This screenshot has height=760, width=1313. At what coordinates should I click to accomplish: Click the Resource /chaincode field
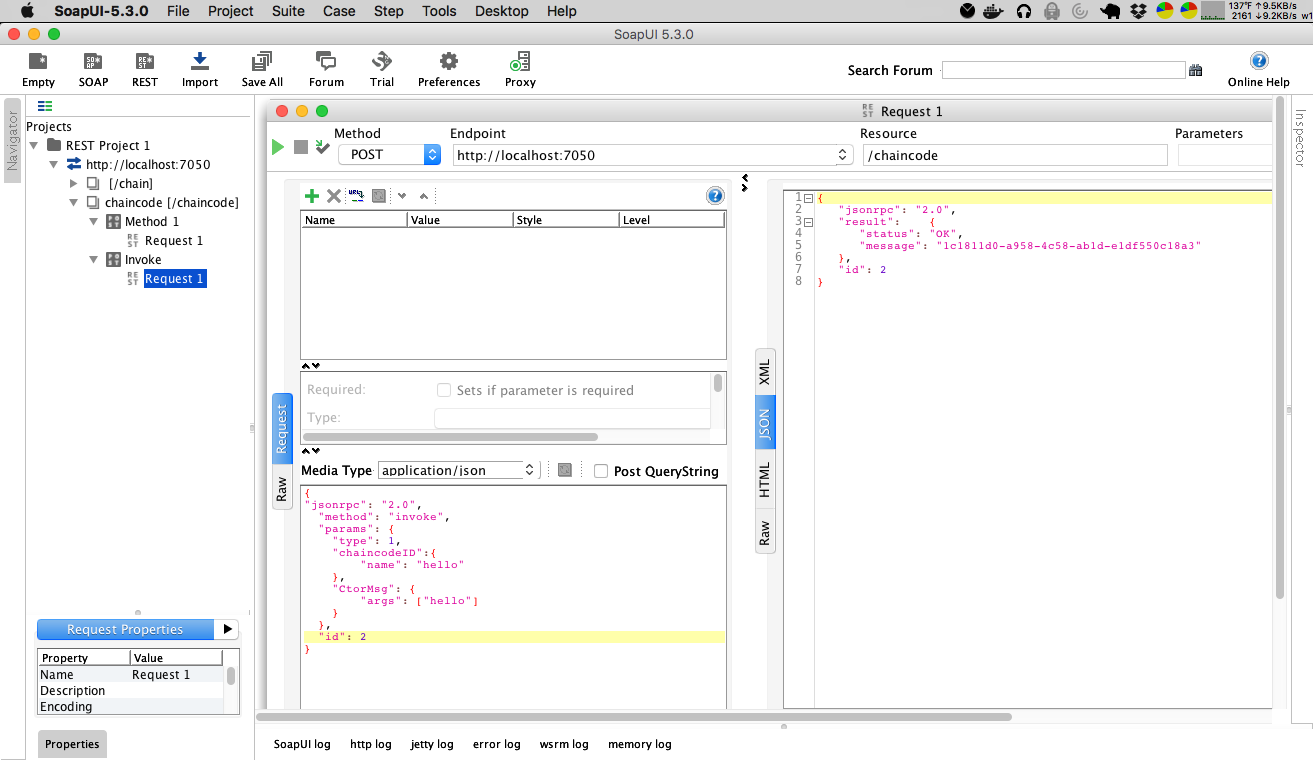1014,155
